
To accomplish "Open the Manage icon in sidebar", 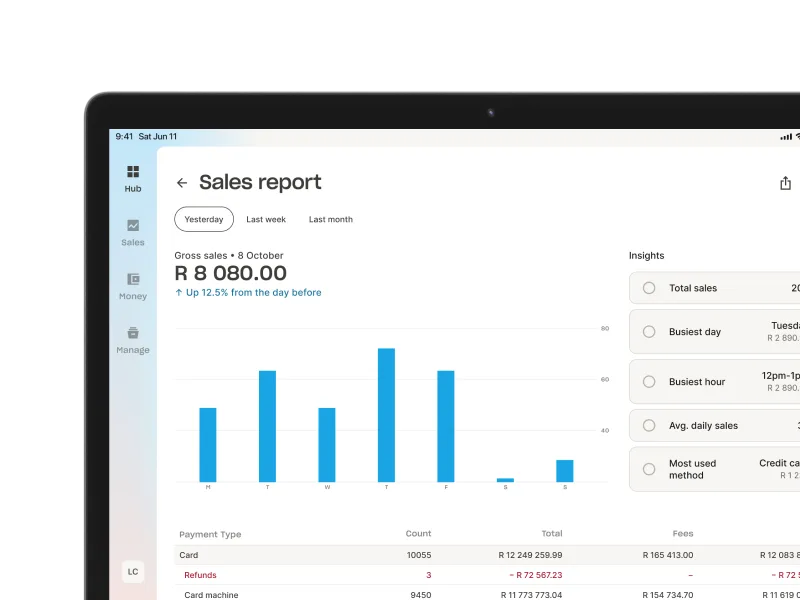I will pos(133,333).
